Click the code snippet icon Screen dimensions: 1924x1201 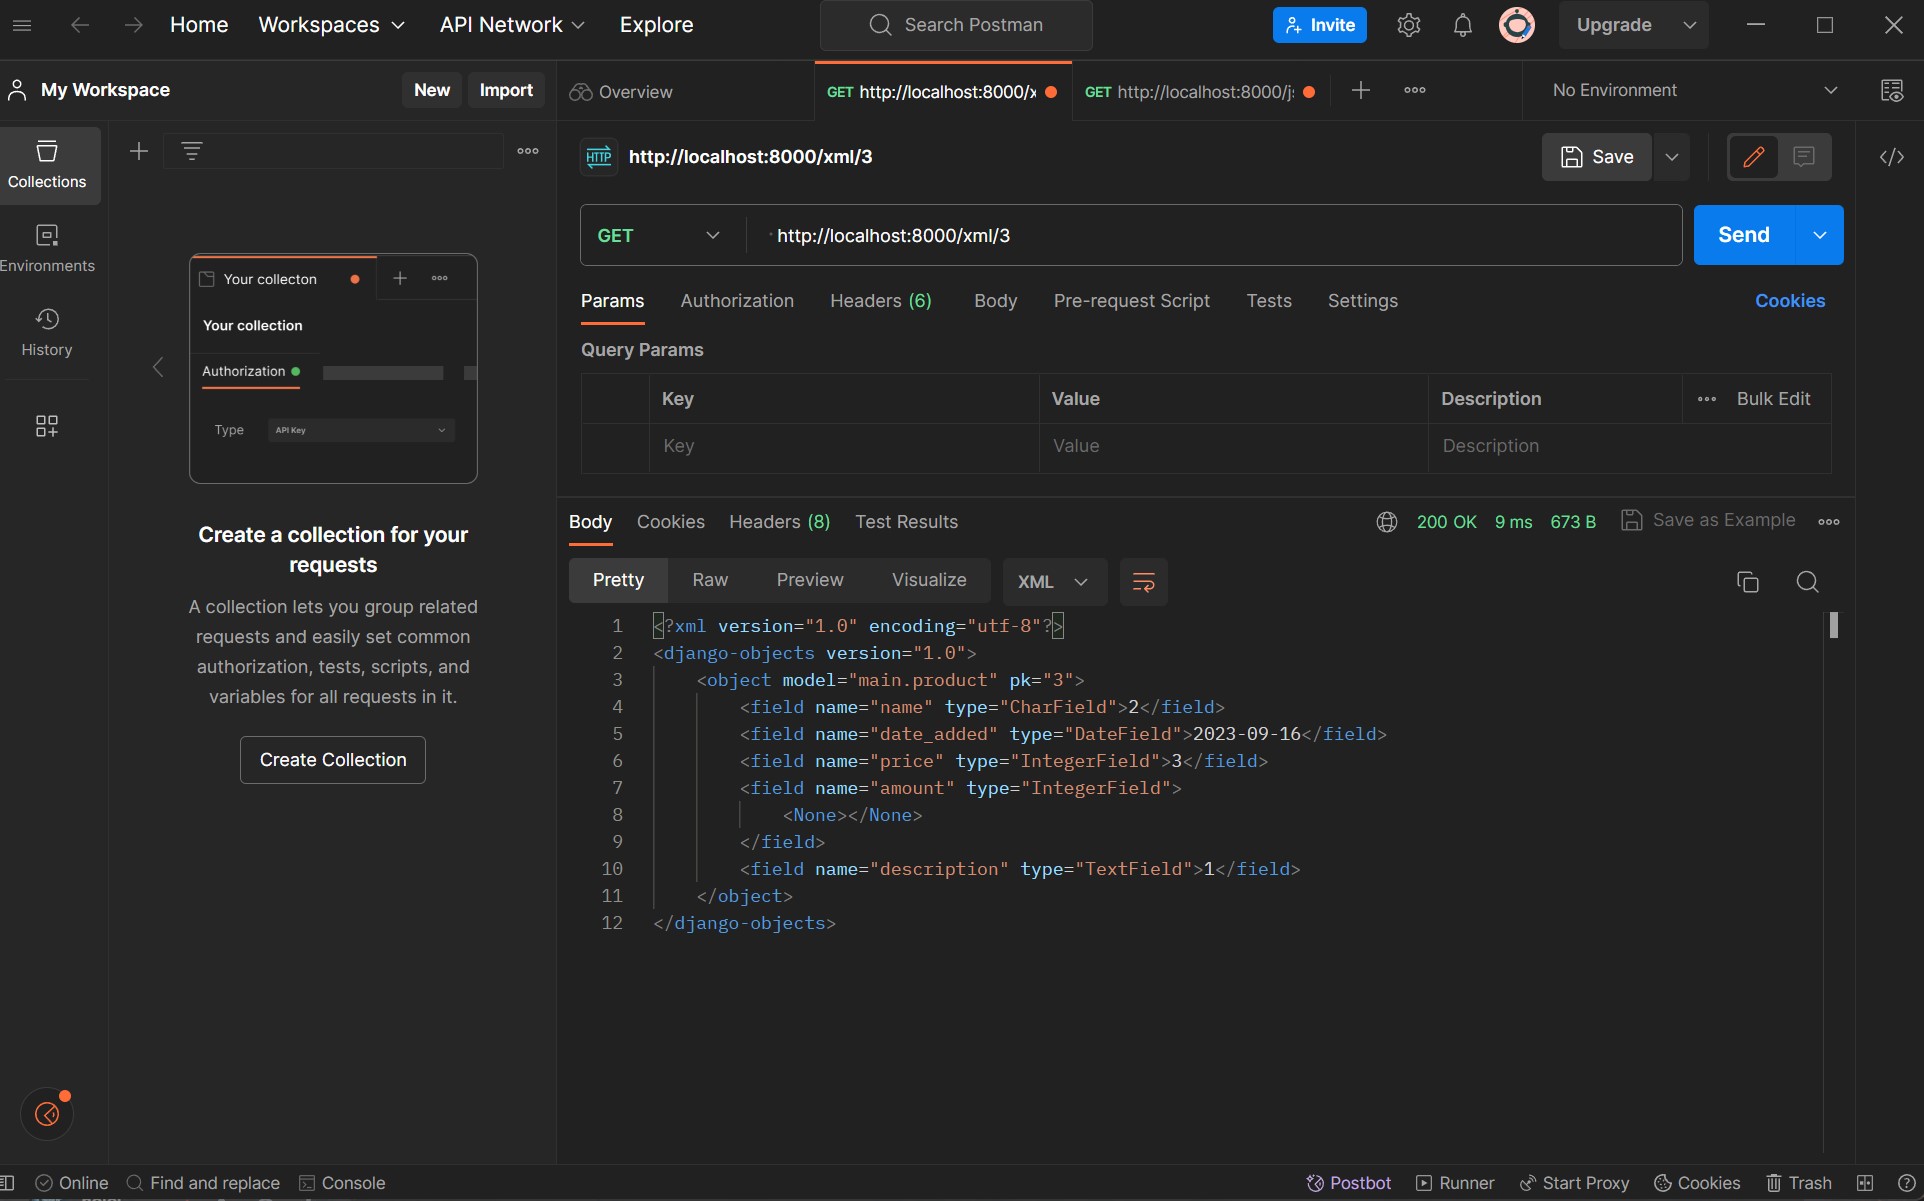pos(1891,157)
